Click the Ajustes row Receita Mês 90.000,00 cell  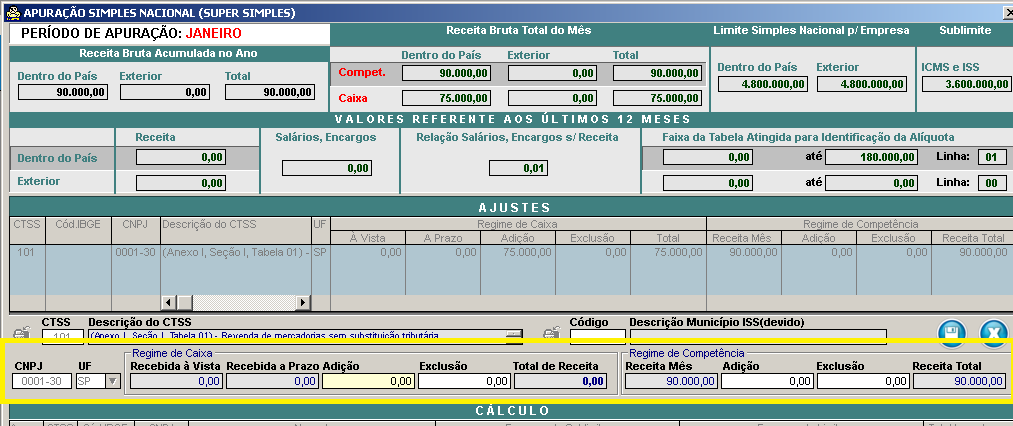click(744, 252)
